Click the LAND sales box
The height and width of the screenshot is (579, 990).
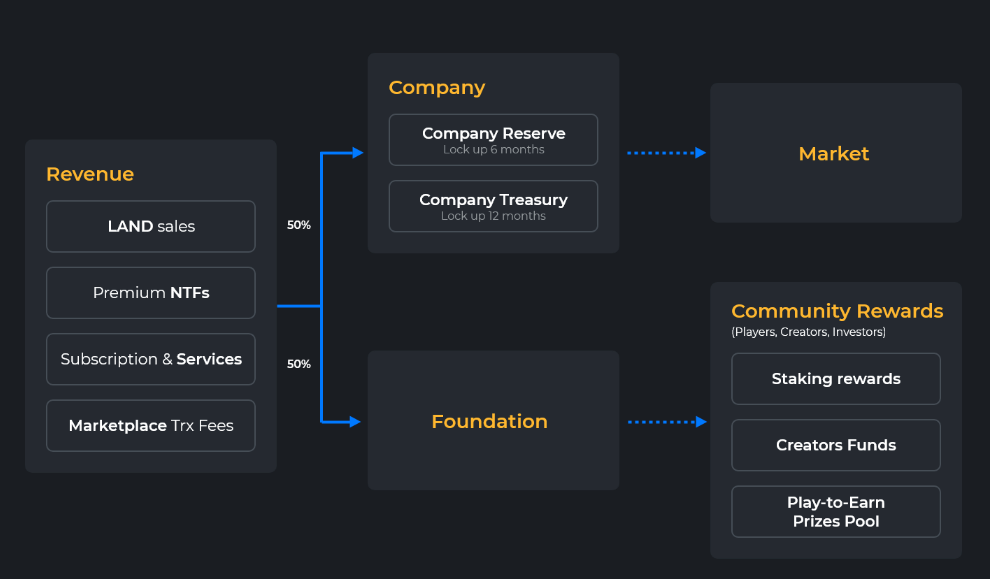151,226
